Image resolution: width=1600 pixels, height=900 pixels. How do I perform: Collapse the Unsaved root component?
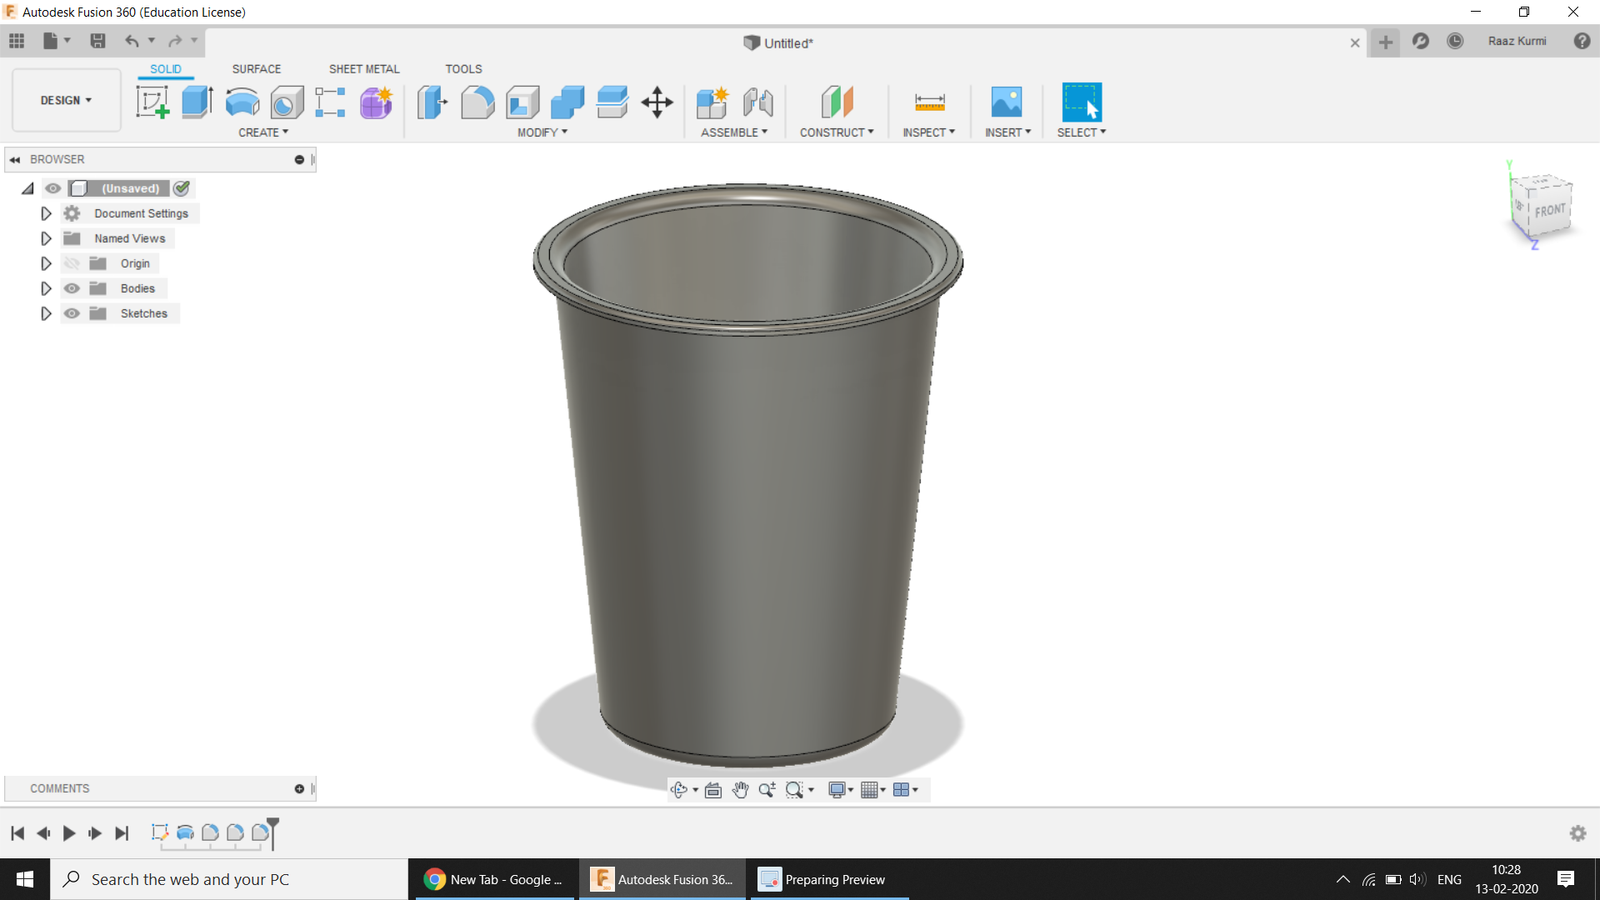point(28,188)
